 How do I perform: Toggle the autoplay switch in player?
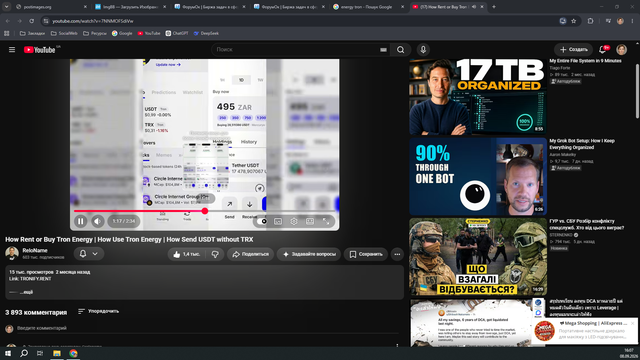pos(262,221)
